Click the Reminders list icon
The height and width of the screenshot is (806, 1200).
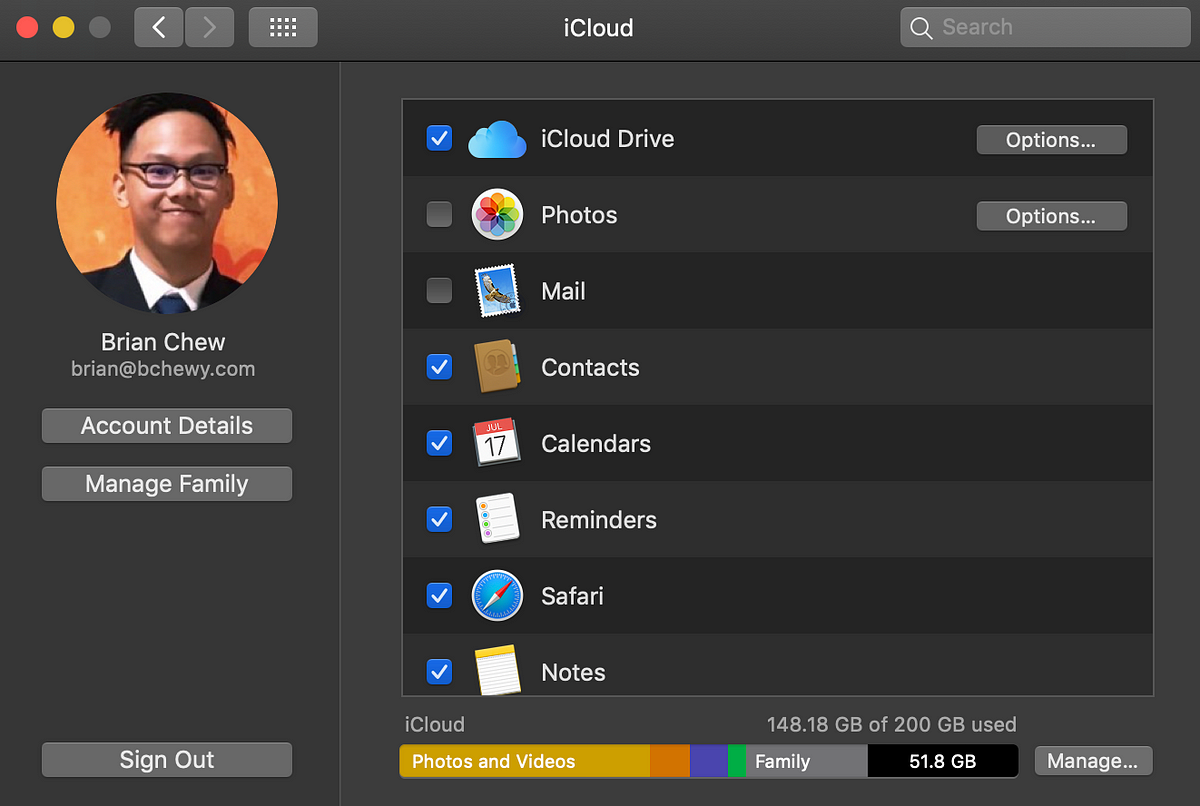(x=497, y=519)
